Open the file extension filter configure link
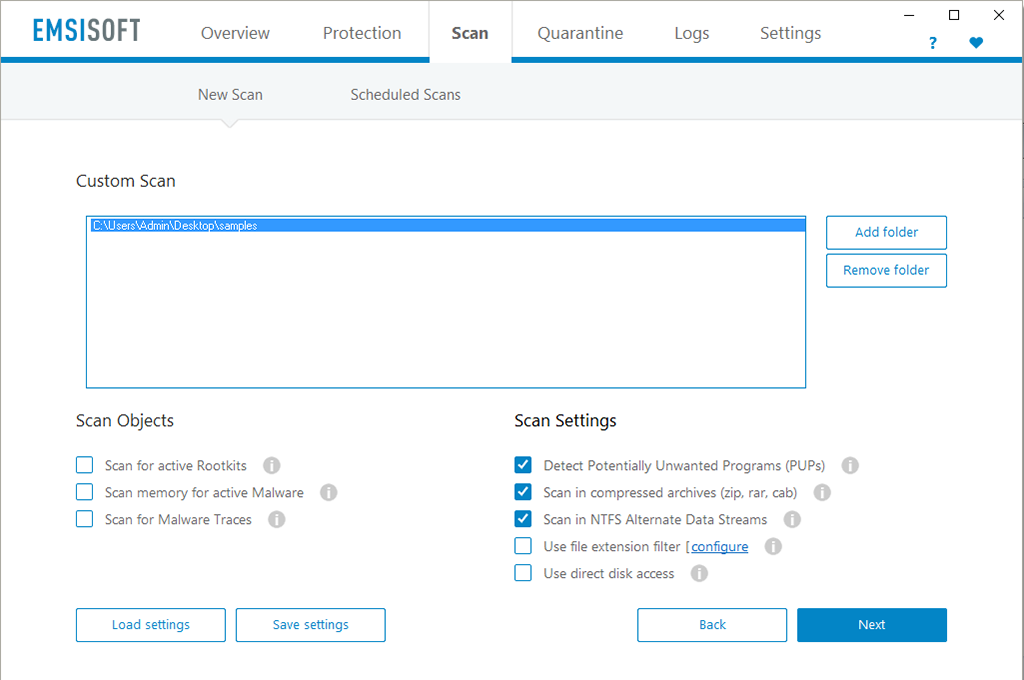This screenshot has height=680, width=1024. click(x=719, y=546)
